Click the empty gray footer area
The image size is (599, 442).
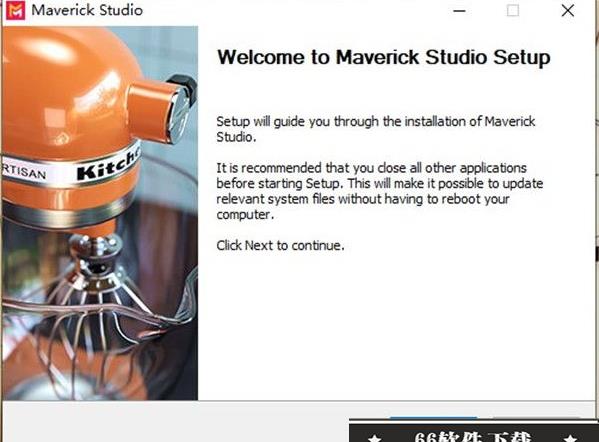click(176, 422)
